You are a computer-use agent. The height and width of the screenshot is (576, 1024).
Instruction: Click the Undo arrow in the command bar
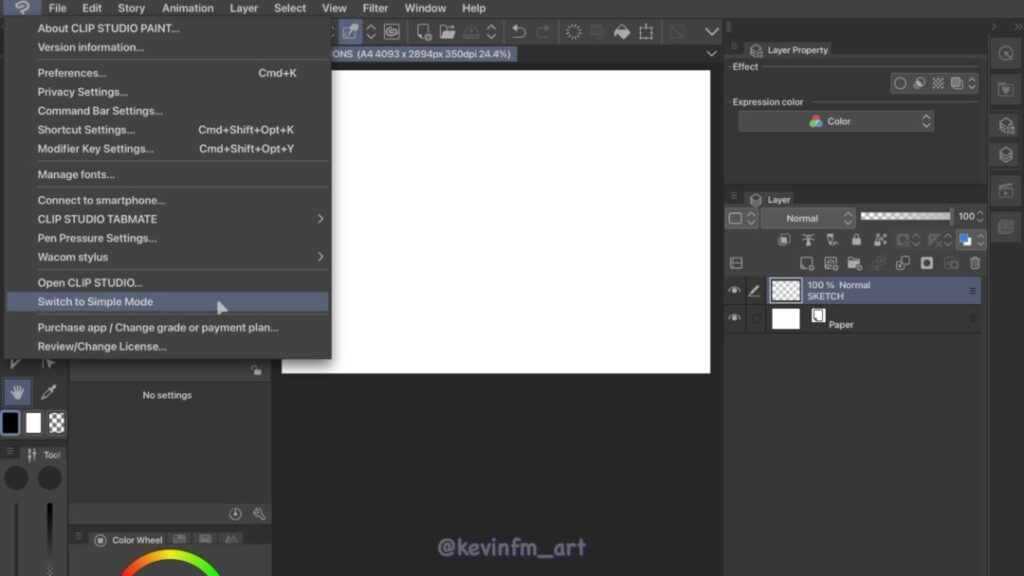click(x=518, y=32)
